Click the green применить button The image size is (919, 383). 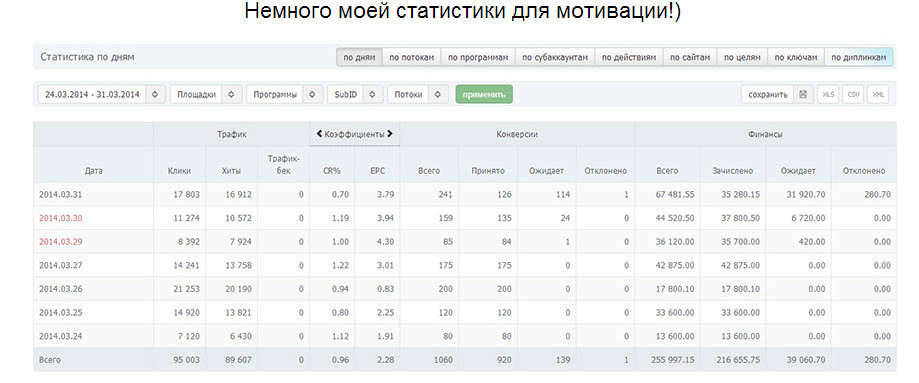[x=484, y=94]
